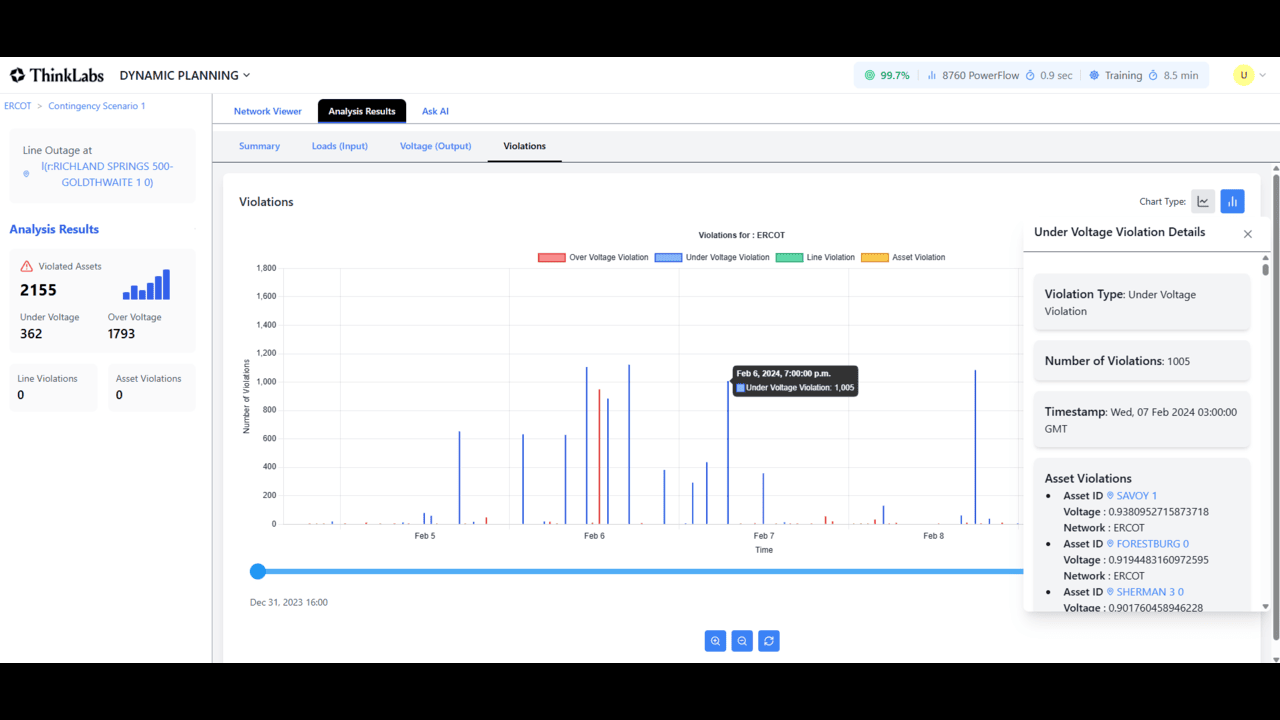Click the Number of Violations: 1005 card
Image resolution: width=1280 pixels, height=720 pixels.
pos(1142,361)
